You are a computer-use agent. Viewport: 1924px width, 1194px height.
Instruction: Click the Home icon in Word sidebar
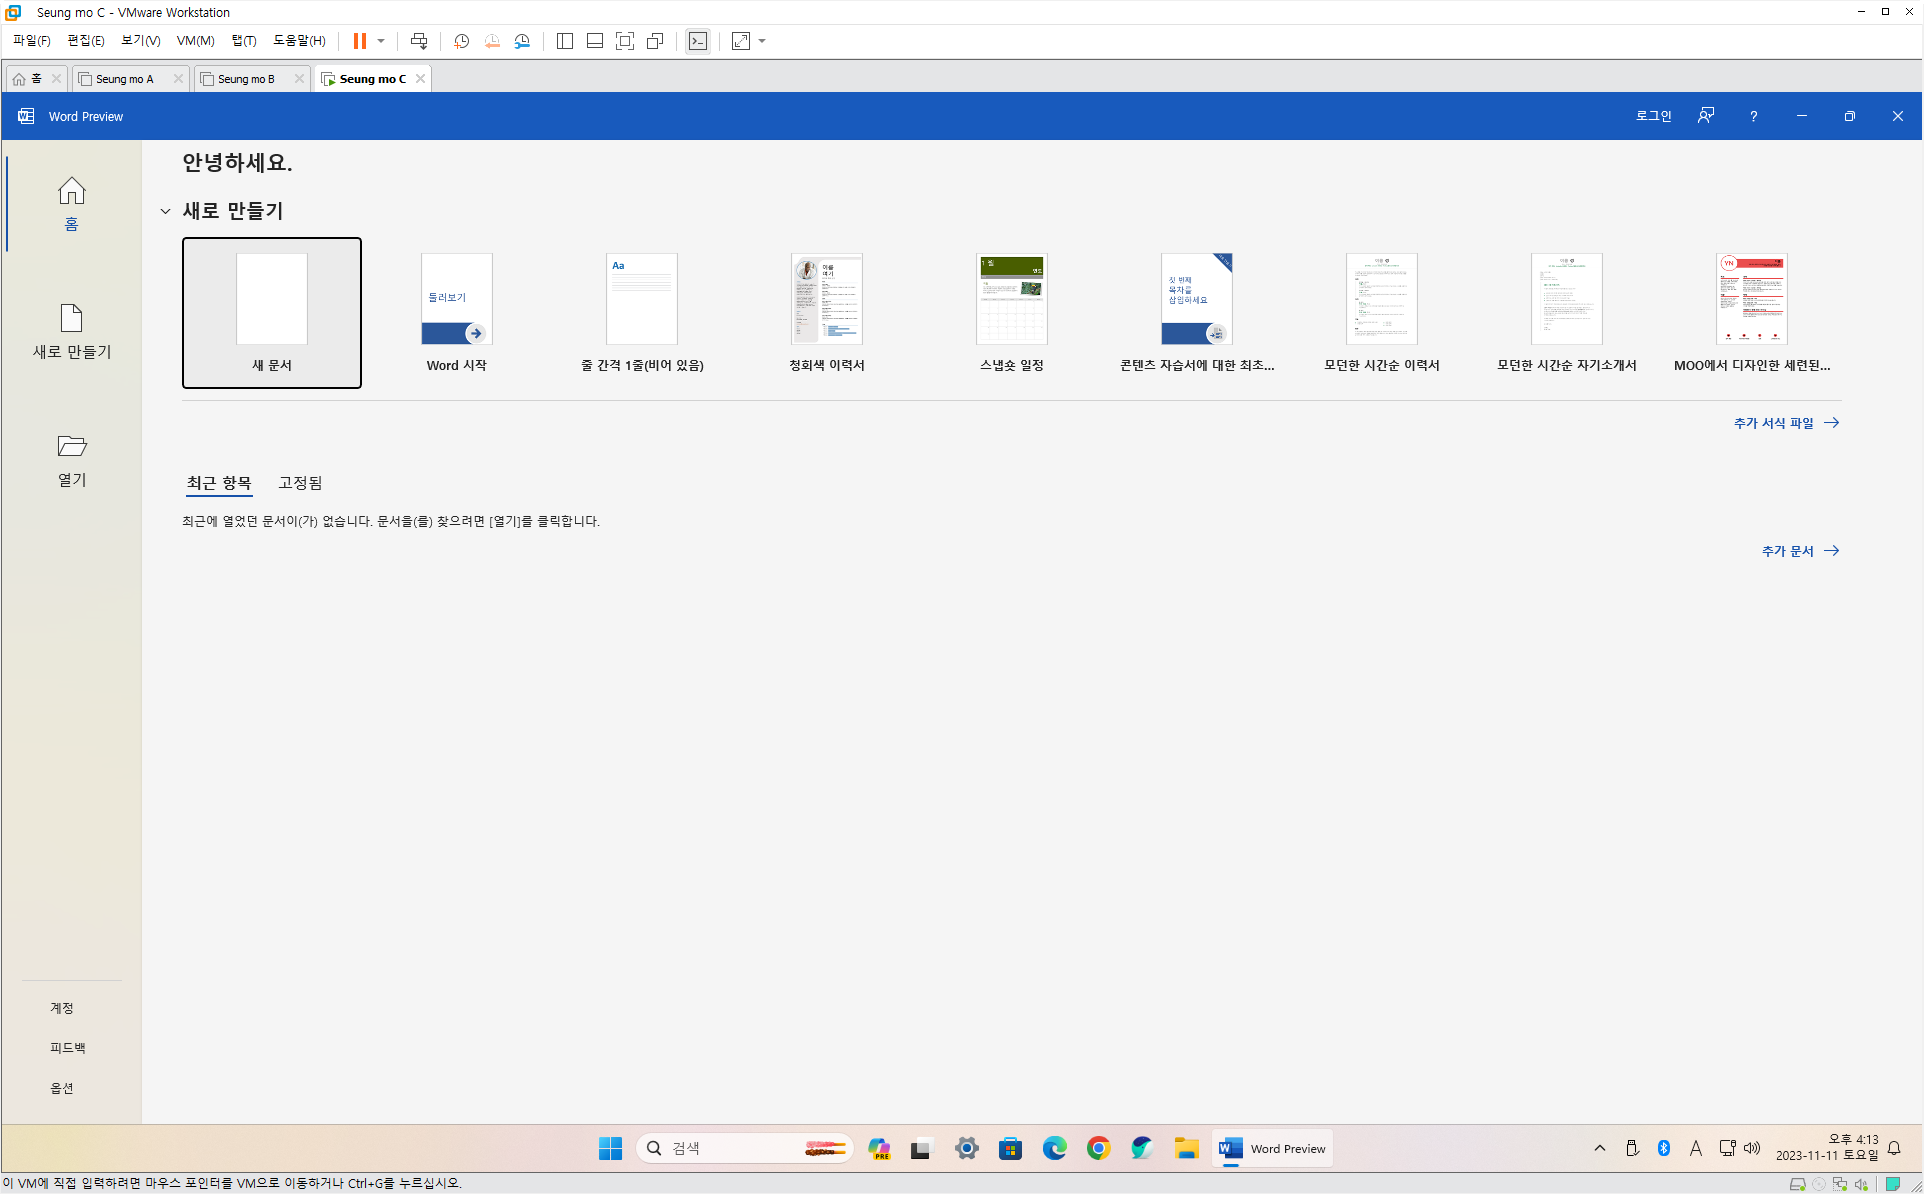[x=71, y=191]
